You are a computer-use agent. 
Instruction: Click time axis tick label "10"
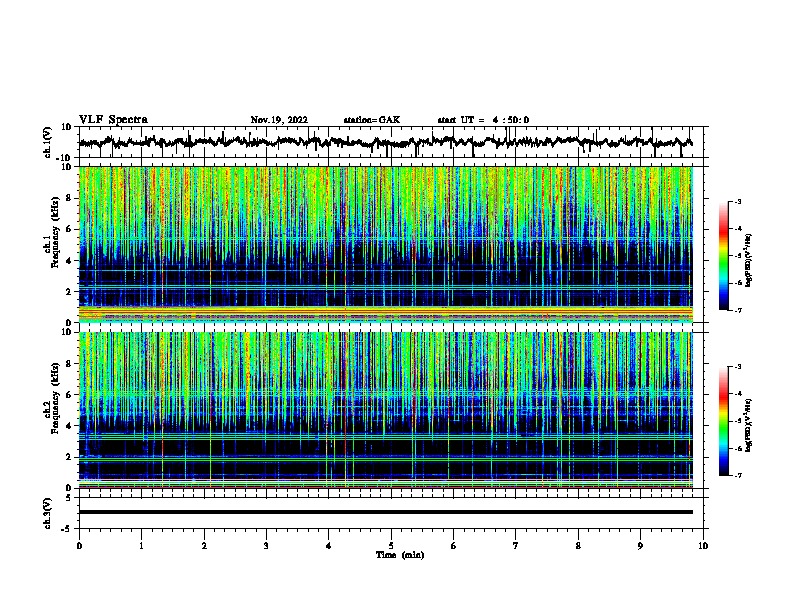click(x=703, y=546)
